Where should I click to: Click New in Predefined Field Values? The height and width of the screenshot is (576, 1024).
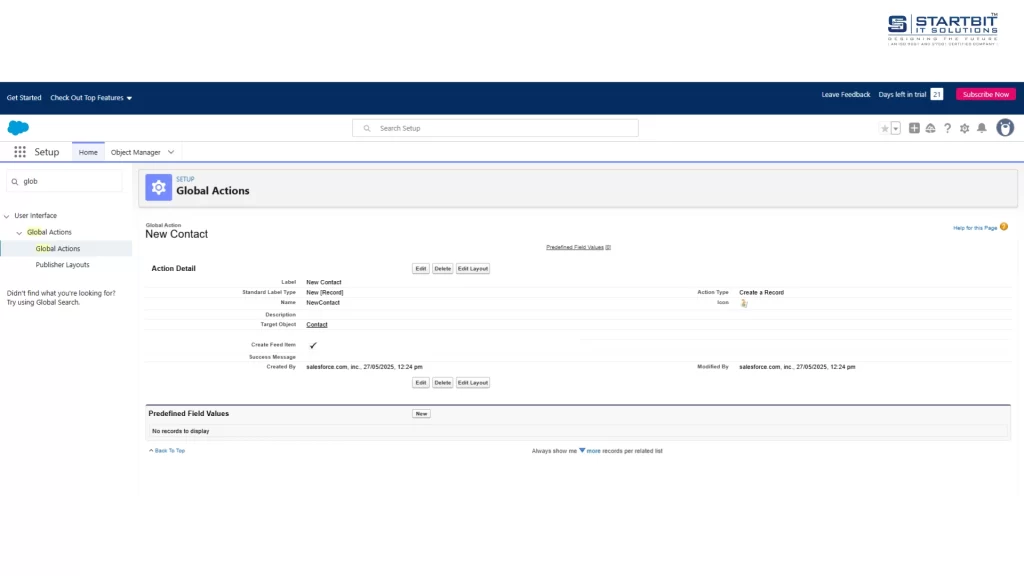tap(421, 413)
